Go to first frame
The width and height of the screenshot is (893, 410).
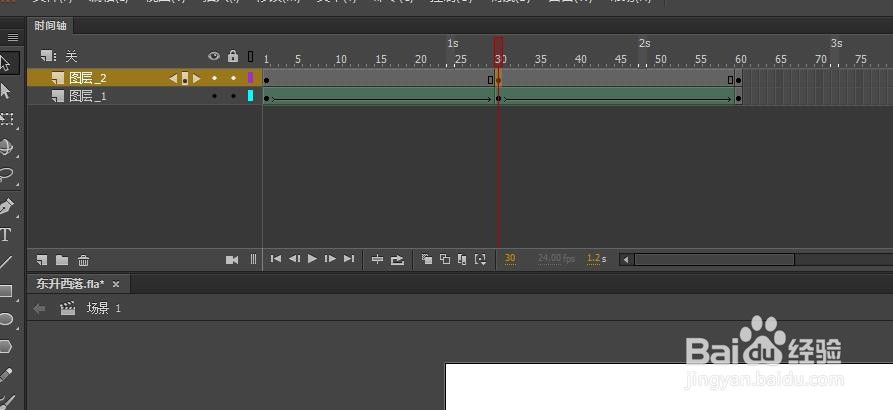coord(276,259)
